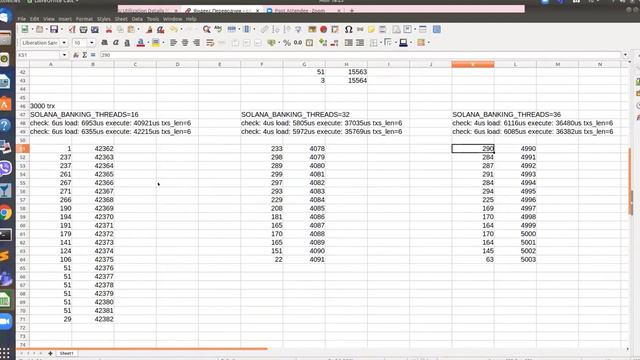Click the New spreadsheet icon
640x360 pixels.
point(24,29)
